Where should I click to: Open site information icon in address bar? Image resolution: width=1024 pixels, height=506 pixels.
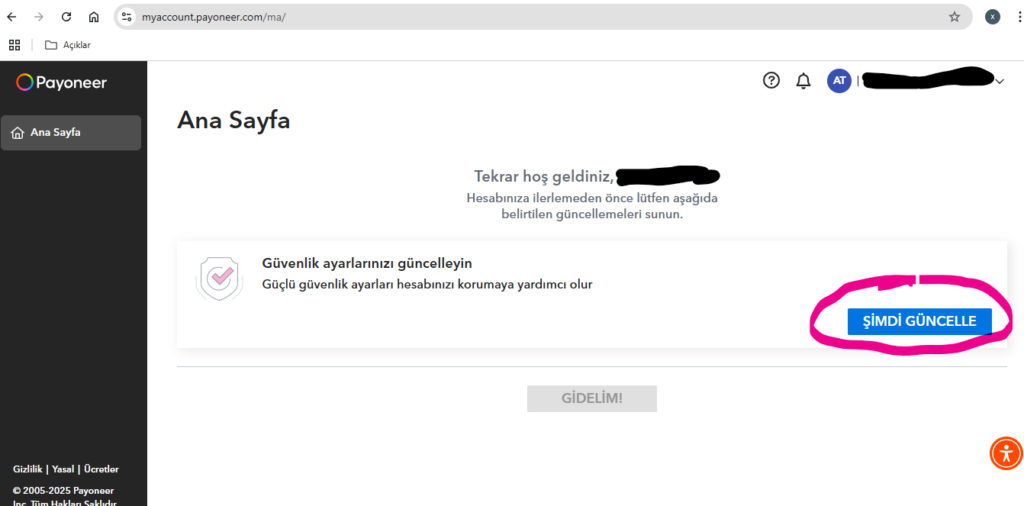[x=127, y=17]
